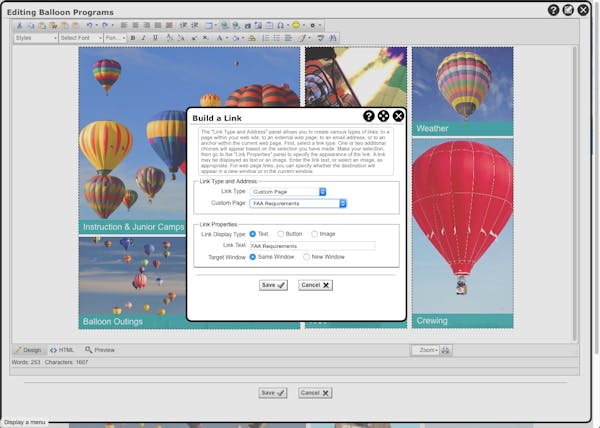Open help for Build a Link dialog
The image size is (600, 428).
pos(368,116)
